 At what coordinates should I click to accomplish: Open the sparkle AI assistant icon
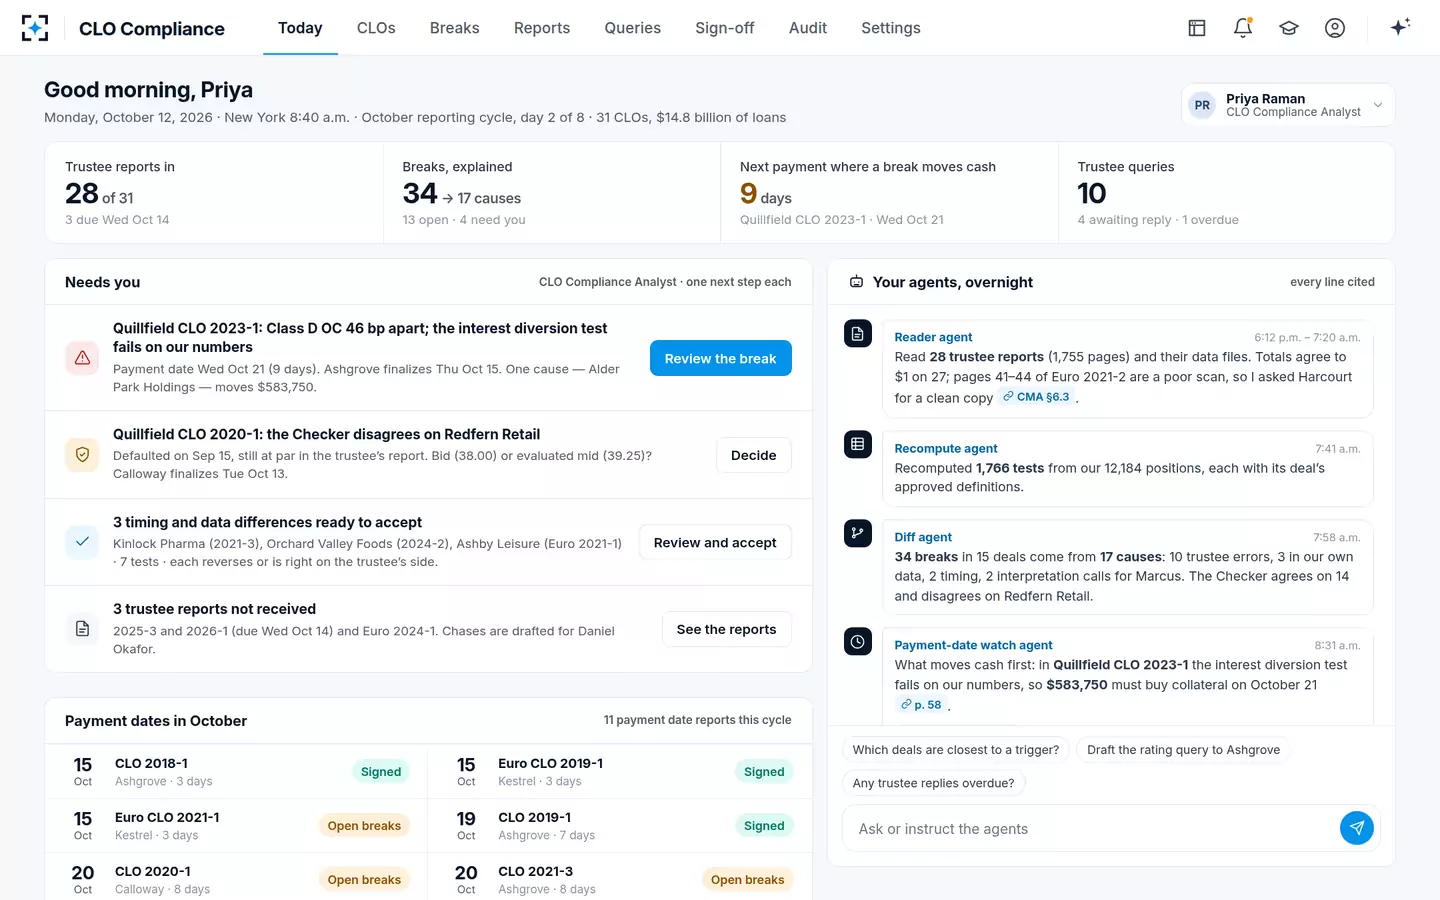click(1400, 27)
